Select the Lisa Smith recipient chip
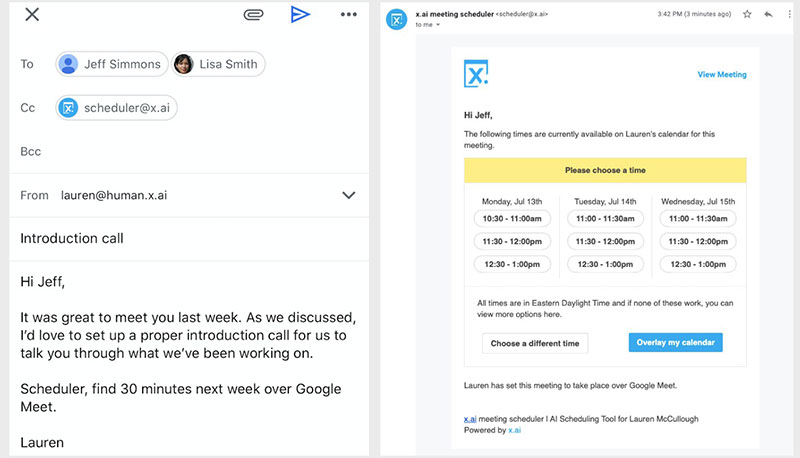The image size is (800, 458). coord(218,64)
